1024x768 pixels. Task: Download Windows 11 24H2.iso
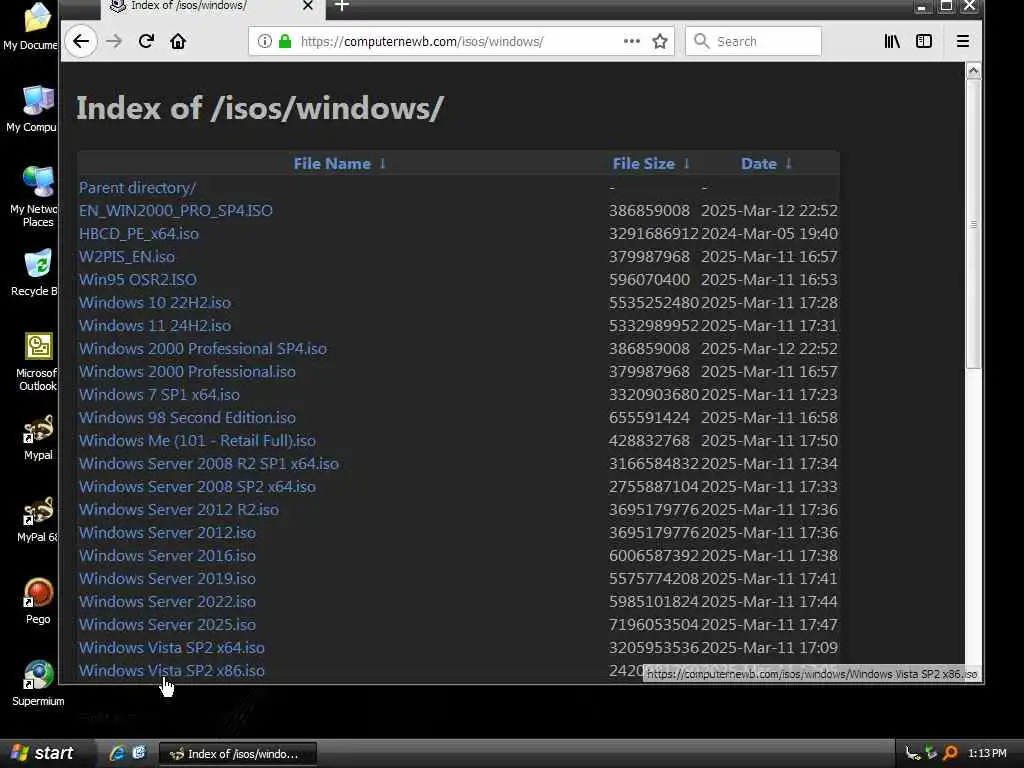(155, 325)
